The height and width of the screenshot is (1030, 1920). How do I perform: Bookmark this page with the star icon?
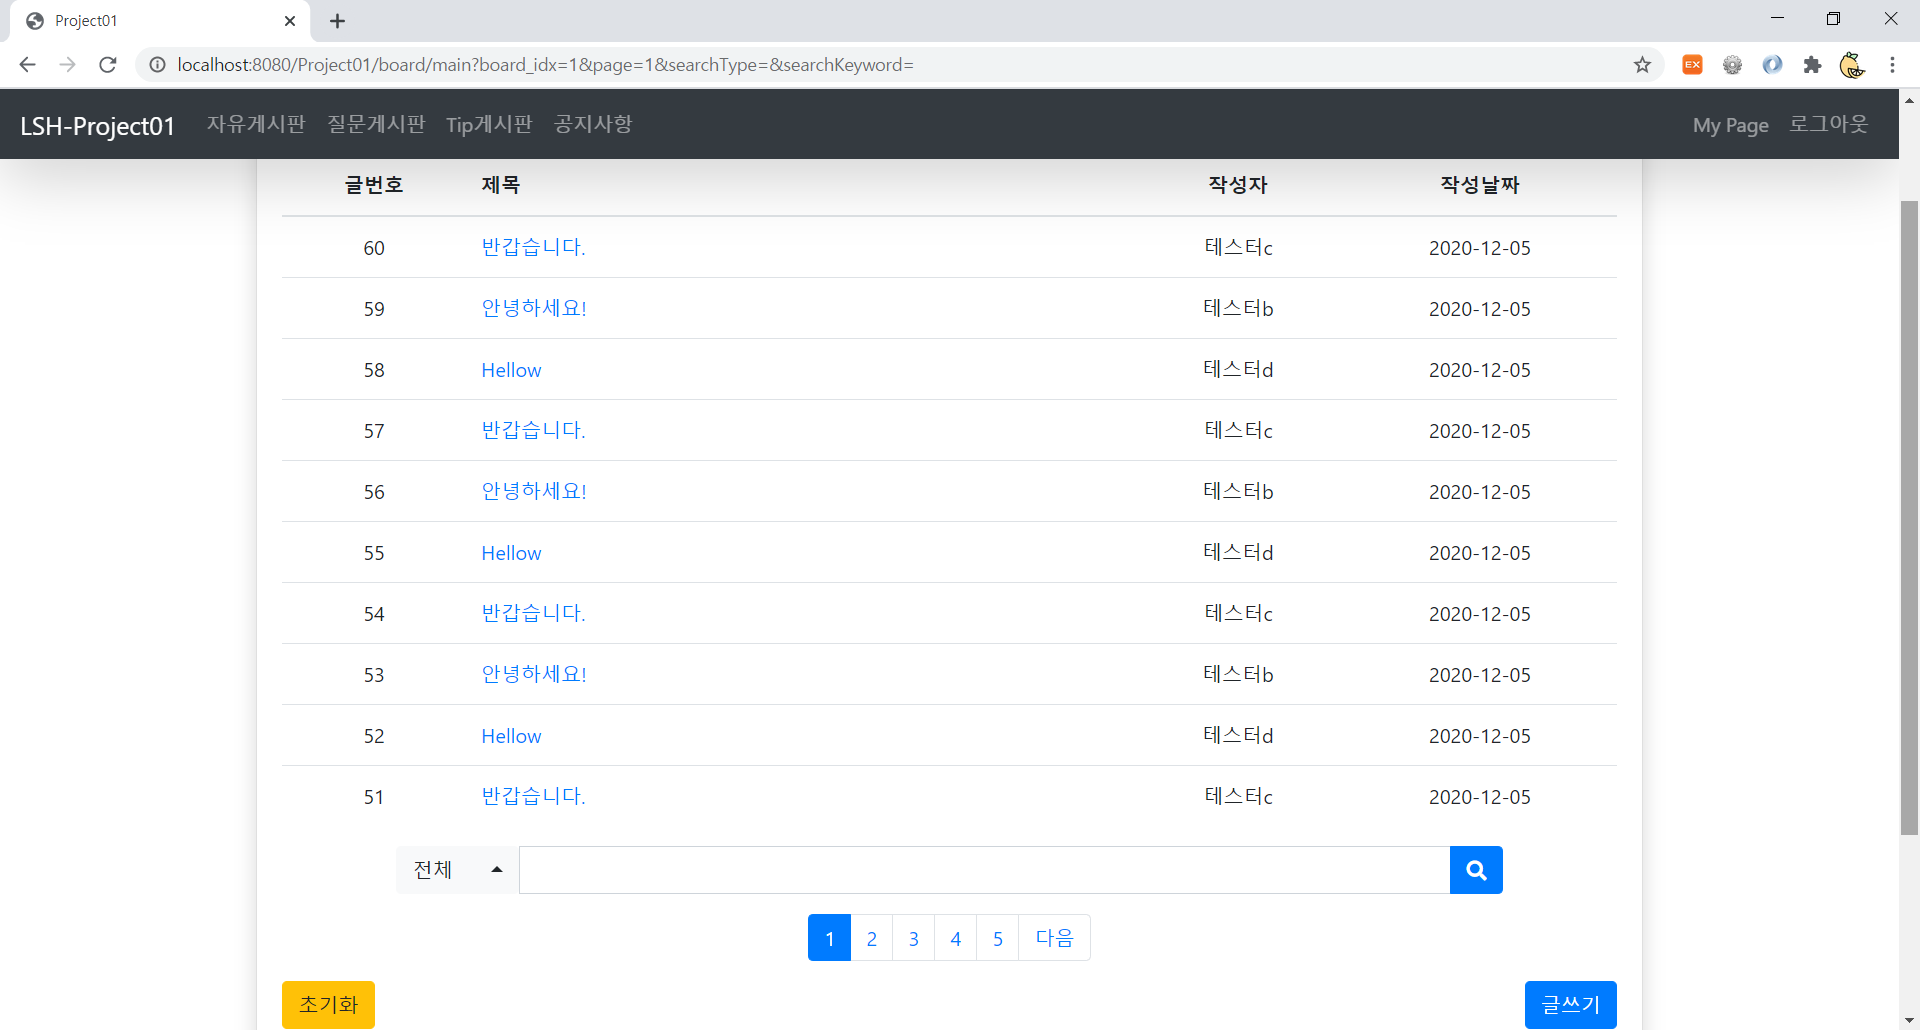click(x=1642, y=65)
